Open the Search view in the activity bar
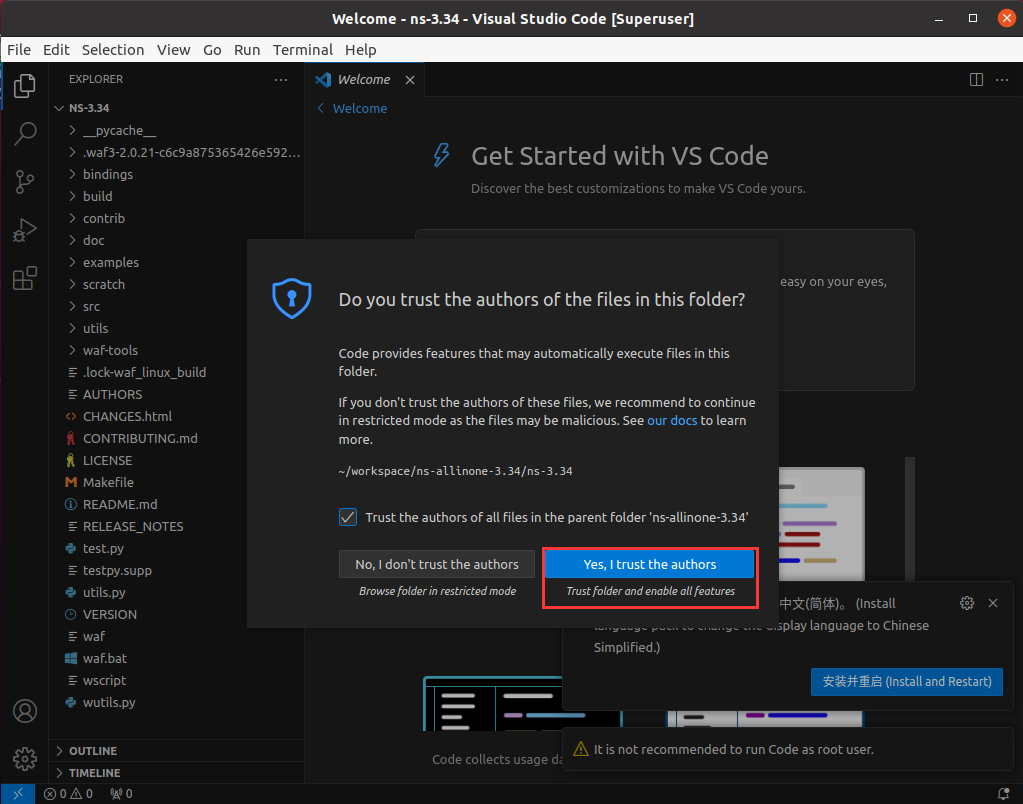 pos(25,133)
